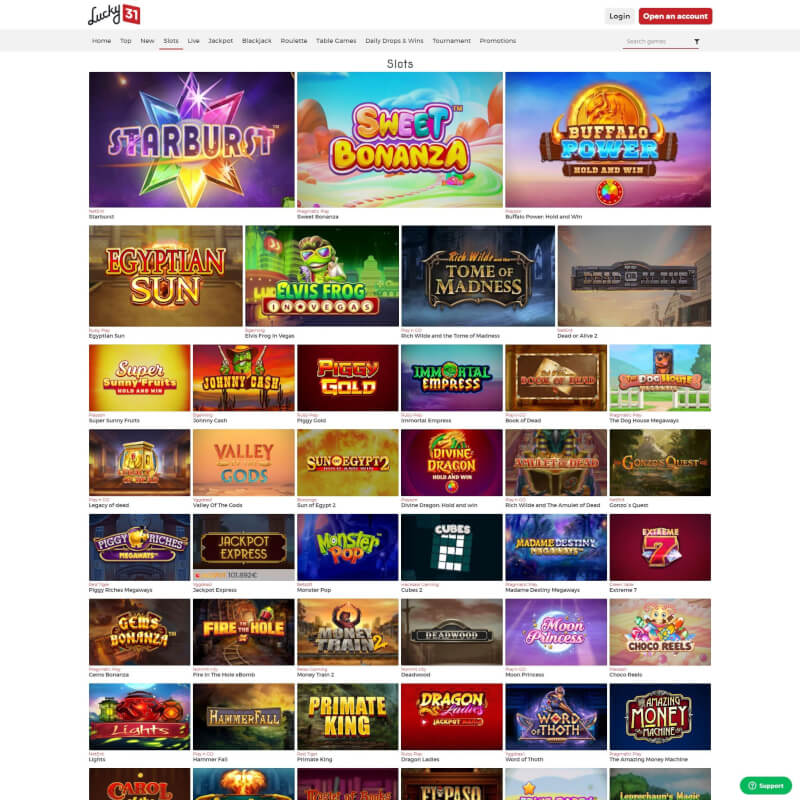Select the Buffalo Power Hold and Win tile
800x800 pixels.
608,139
